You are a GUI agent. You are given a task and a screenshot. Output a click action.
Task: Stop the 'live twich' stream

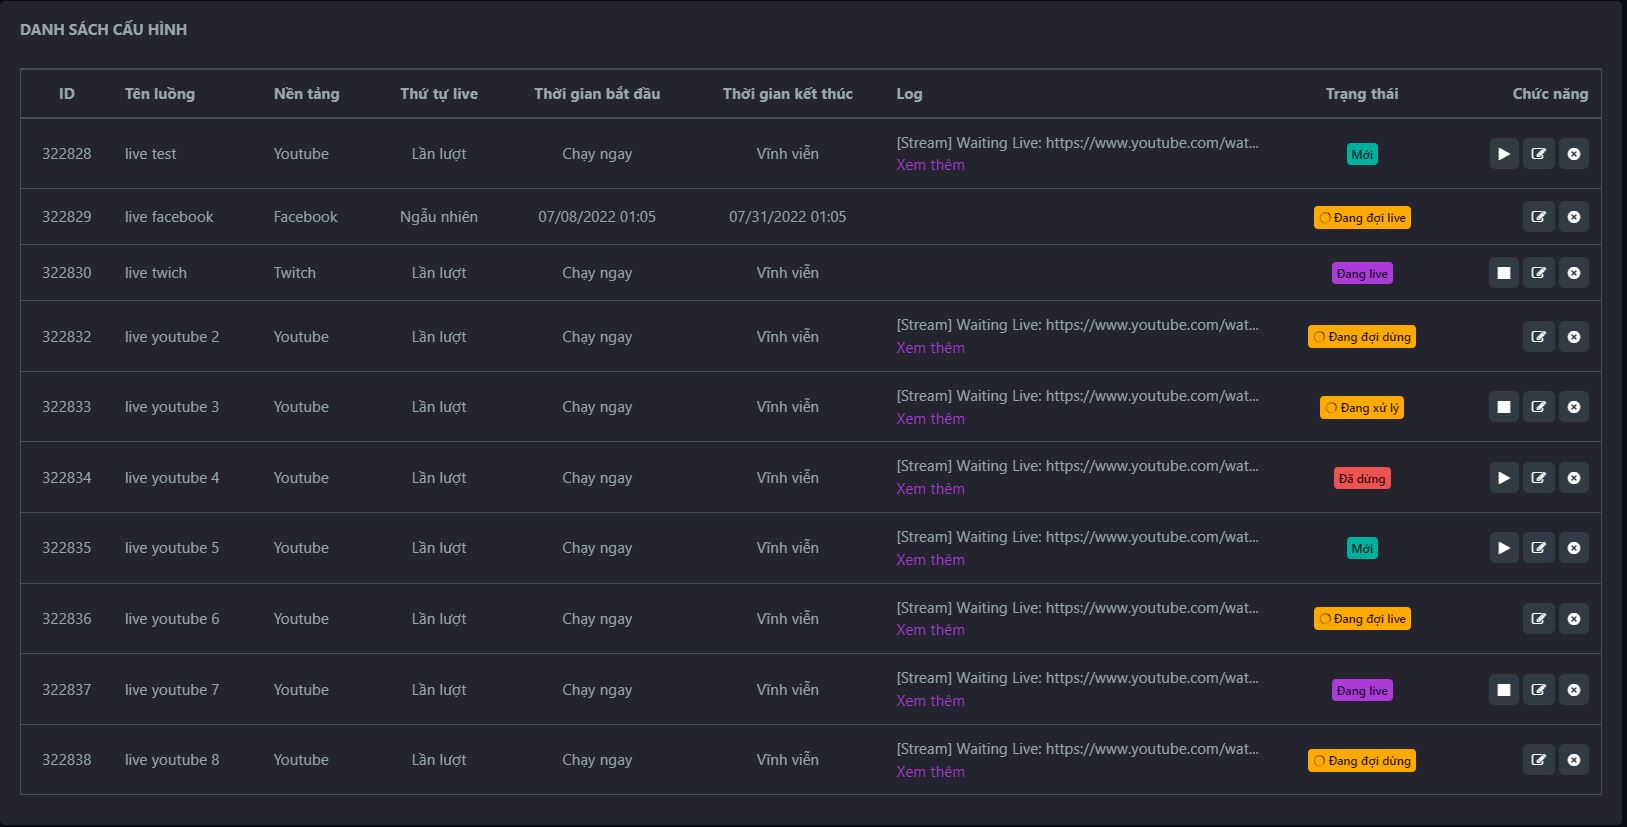pyautogui.click(x=1503, y=273)
